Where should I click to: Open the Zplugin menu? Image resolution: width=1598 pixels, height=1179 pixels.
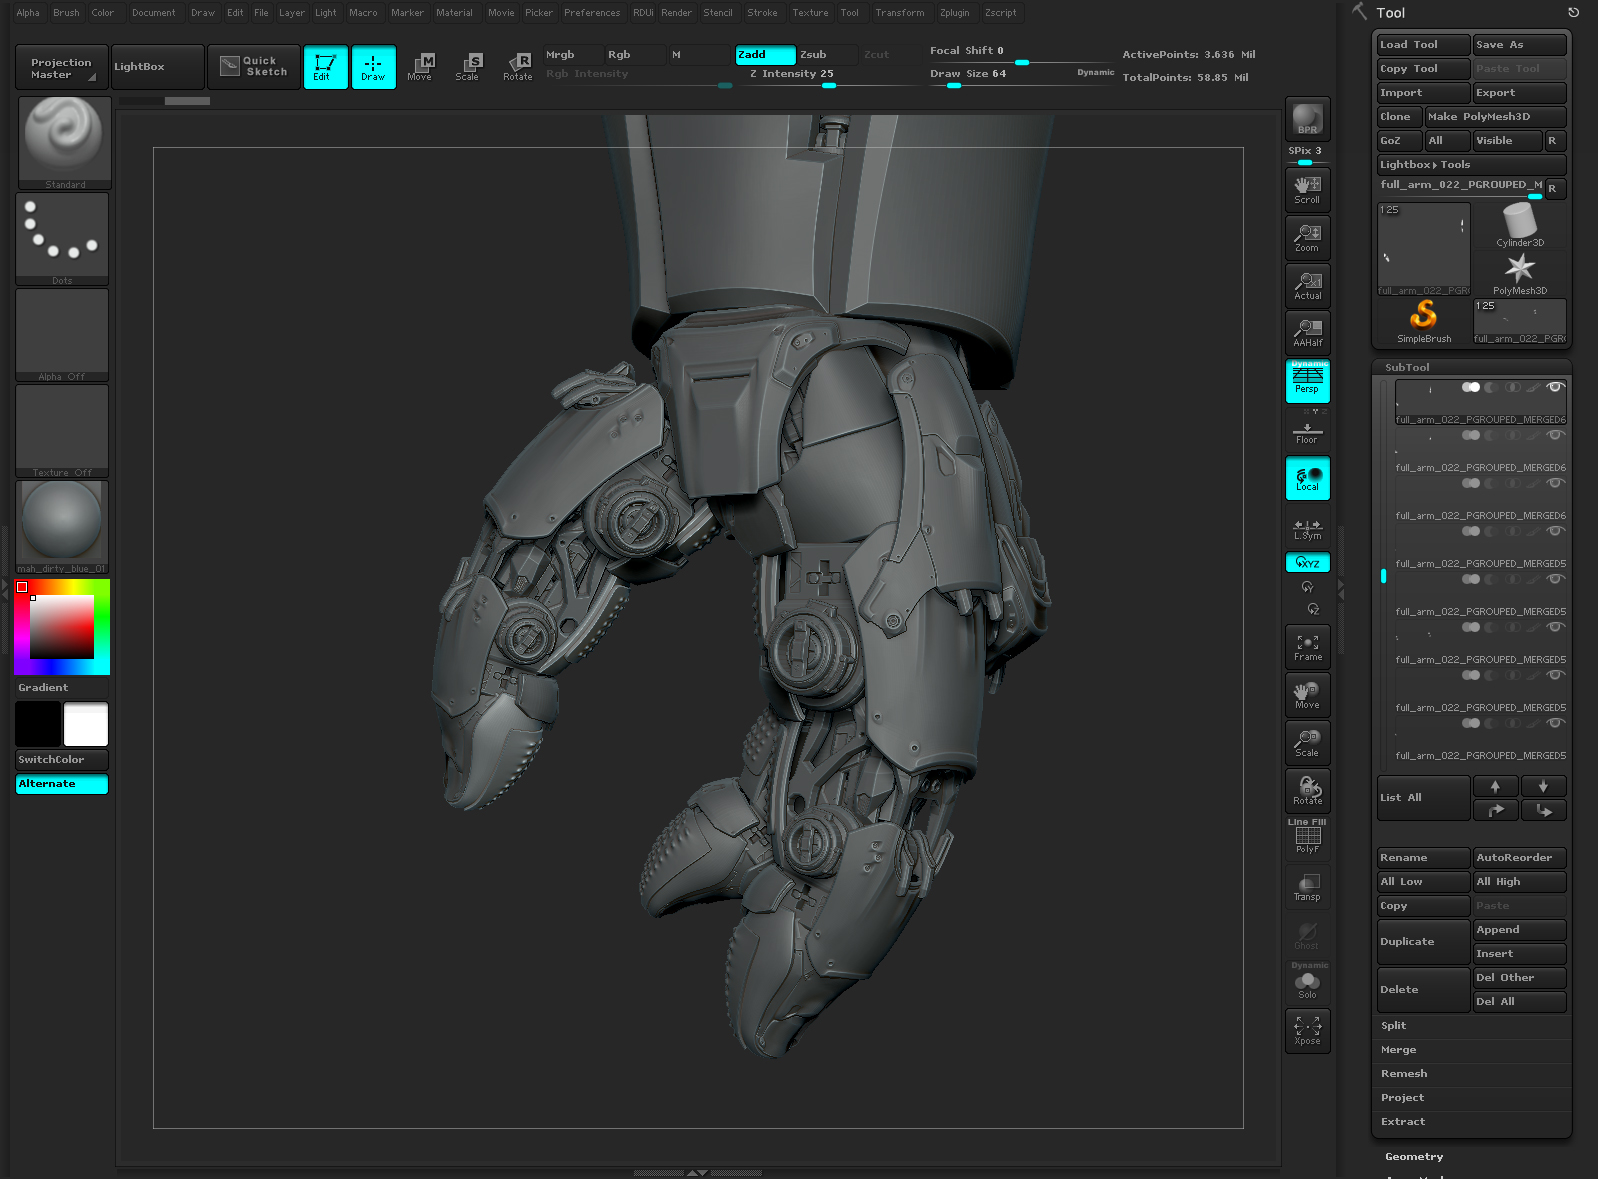point(954,13)
